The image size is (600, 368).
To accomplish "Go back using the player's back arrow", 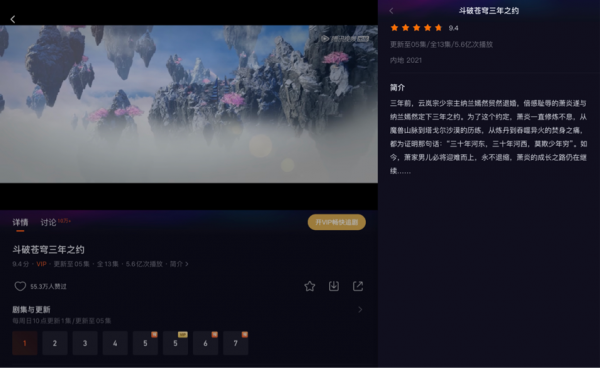I will [13, 19].
